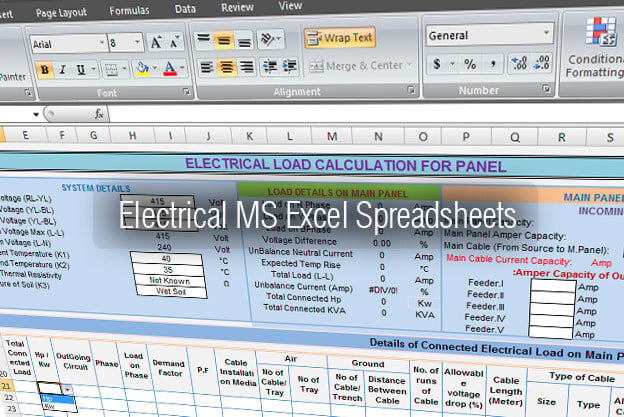
Task: Switch to the Formulas ribbon tab
Action: click(x=129, y=10)
